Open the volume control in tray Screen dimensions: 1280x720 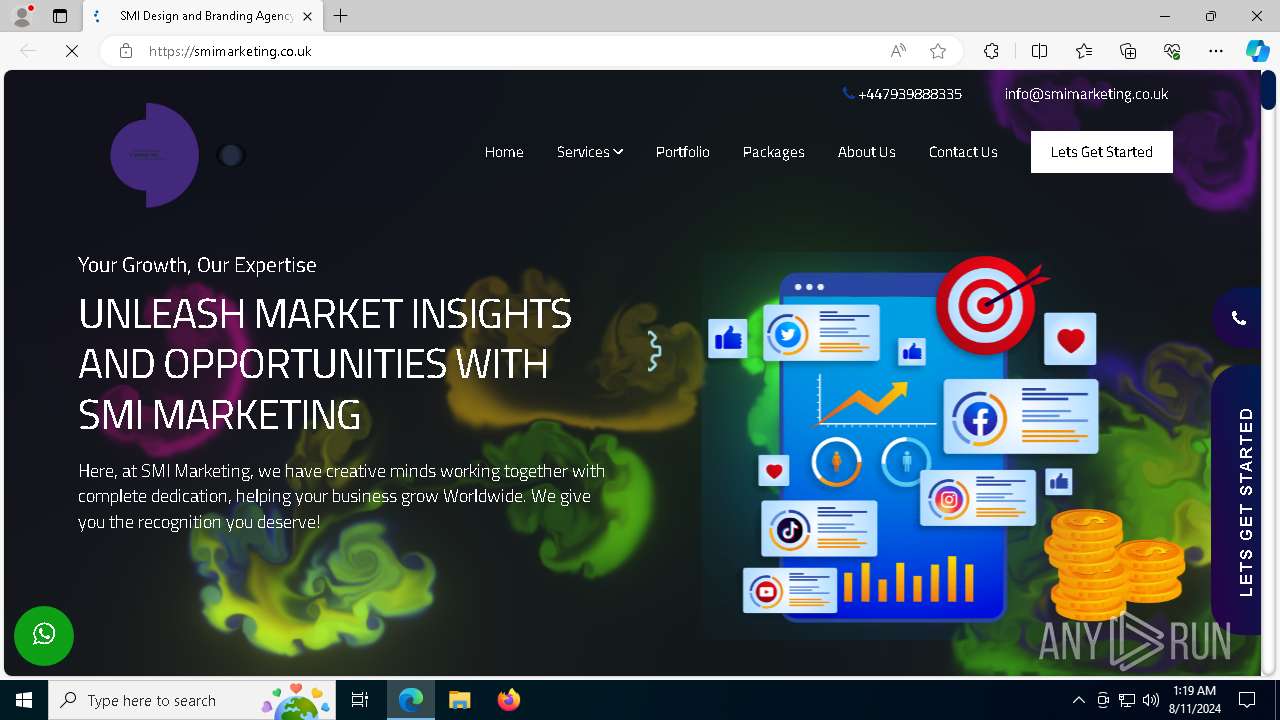click(1151, 700)
